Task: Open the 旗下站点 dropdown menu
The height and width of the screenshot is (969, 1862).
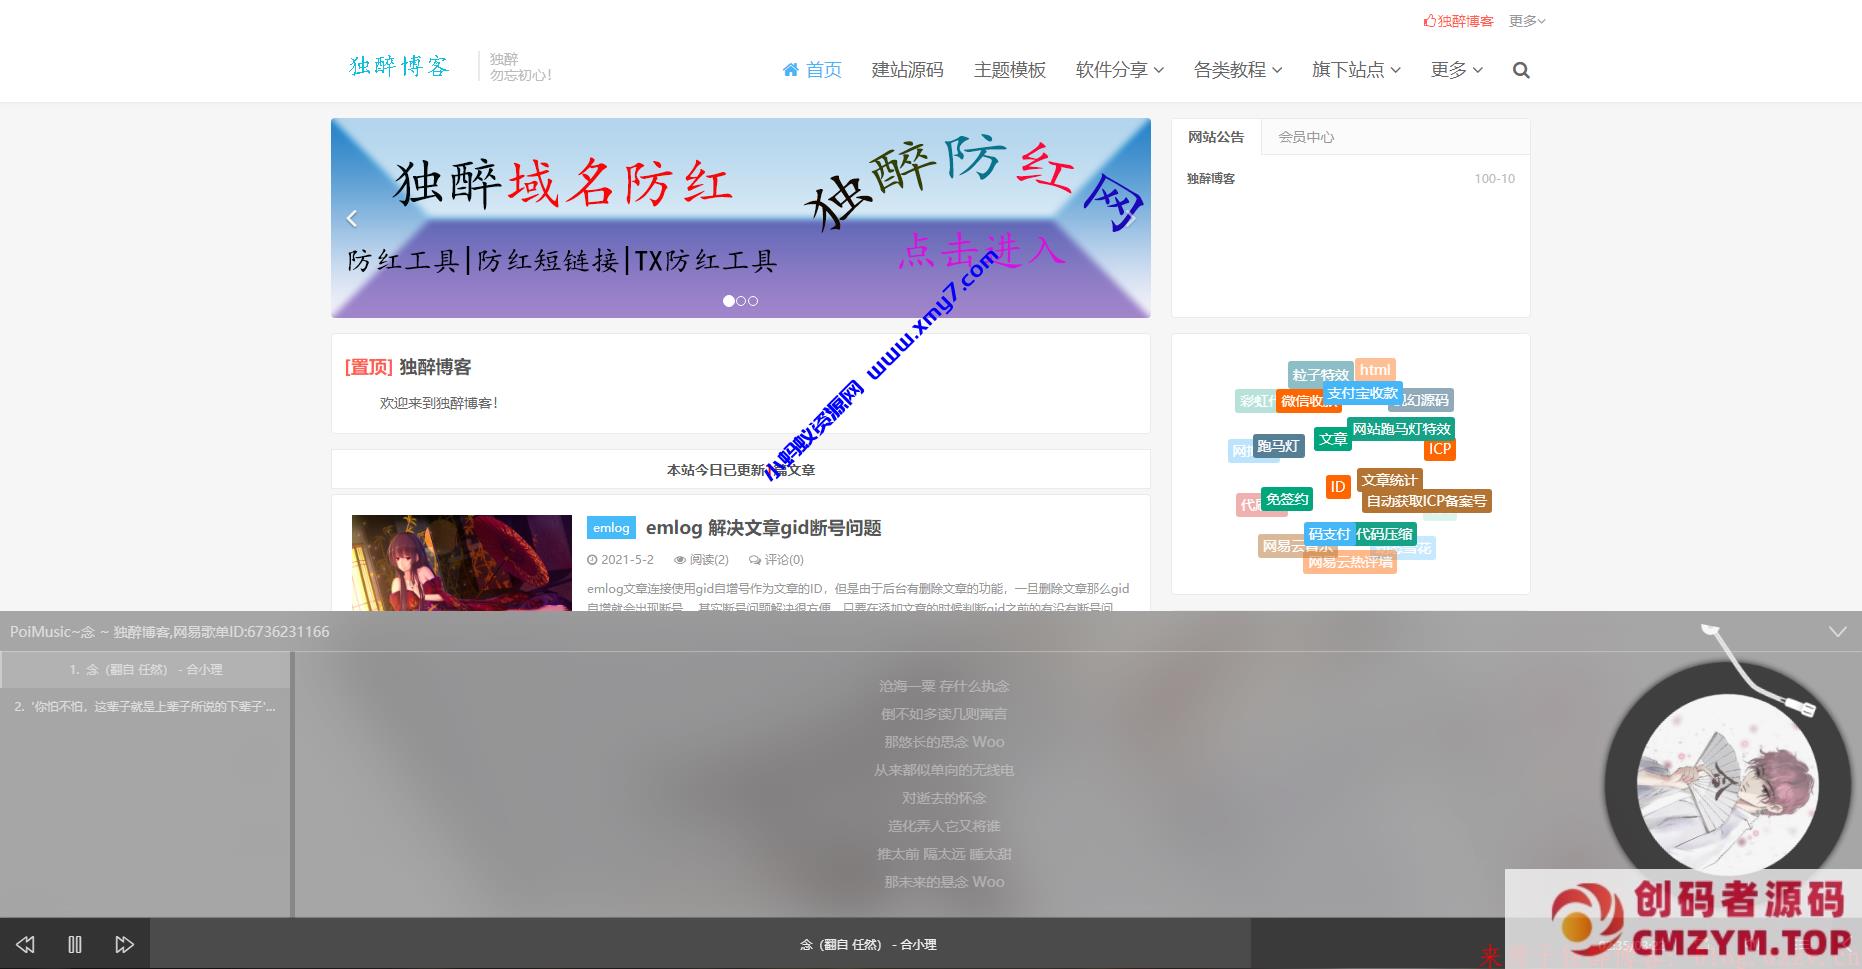Action: (1355, 70)
